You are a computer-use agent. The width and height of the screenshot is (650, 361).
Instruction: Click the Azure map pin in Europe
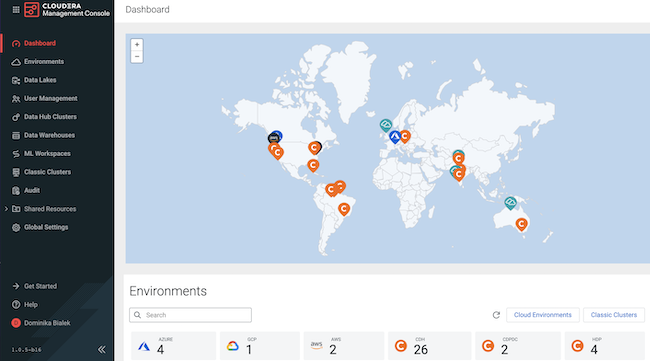tap(395, 136)
